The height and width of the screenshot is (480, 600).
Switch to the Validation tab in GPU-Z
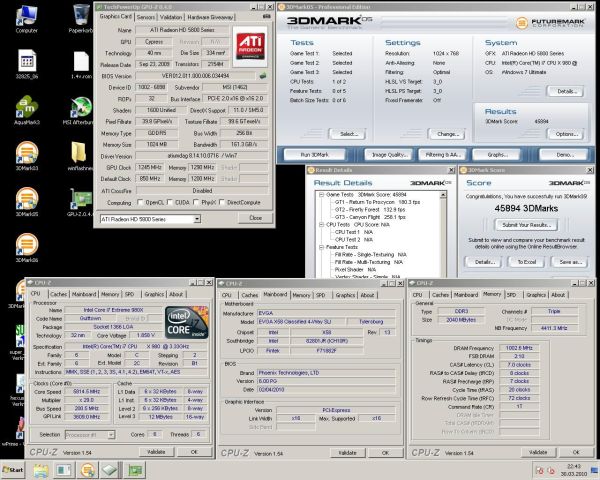pyautogui.click(x=171, y=17)
